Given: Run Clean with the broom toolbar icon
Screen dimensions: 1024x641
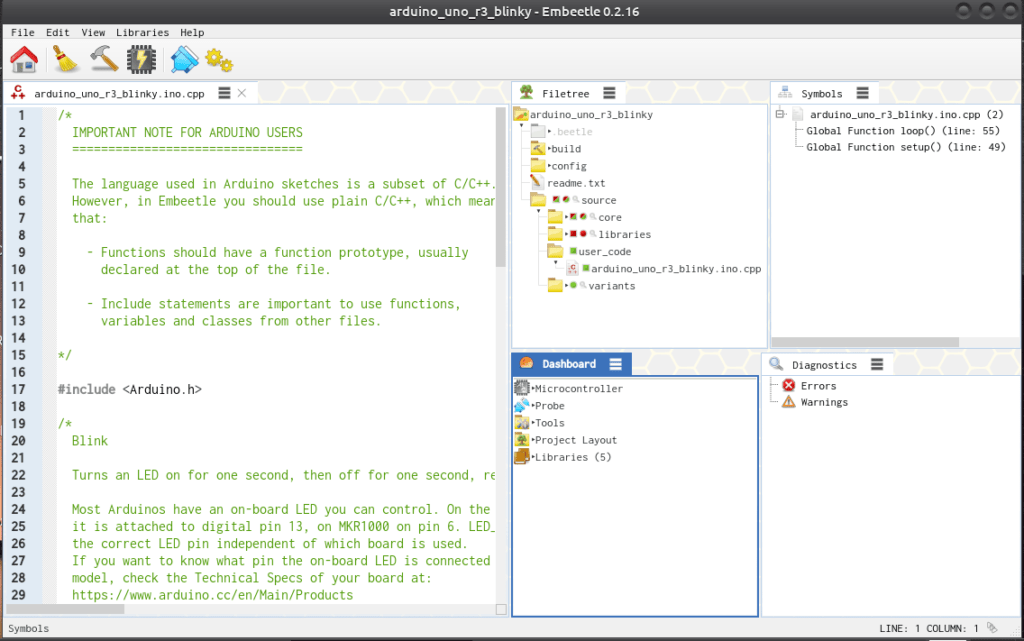Looking at the screenshot, I should (65, 59).
